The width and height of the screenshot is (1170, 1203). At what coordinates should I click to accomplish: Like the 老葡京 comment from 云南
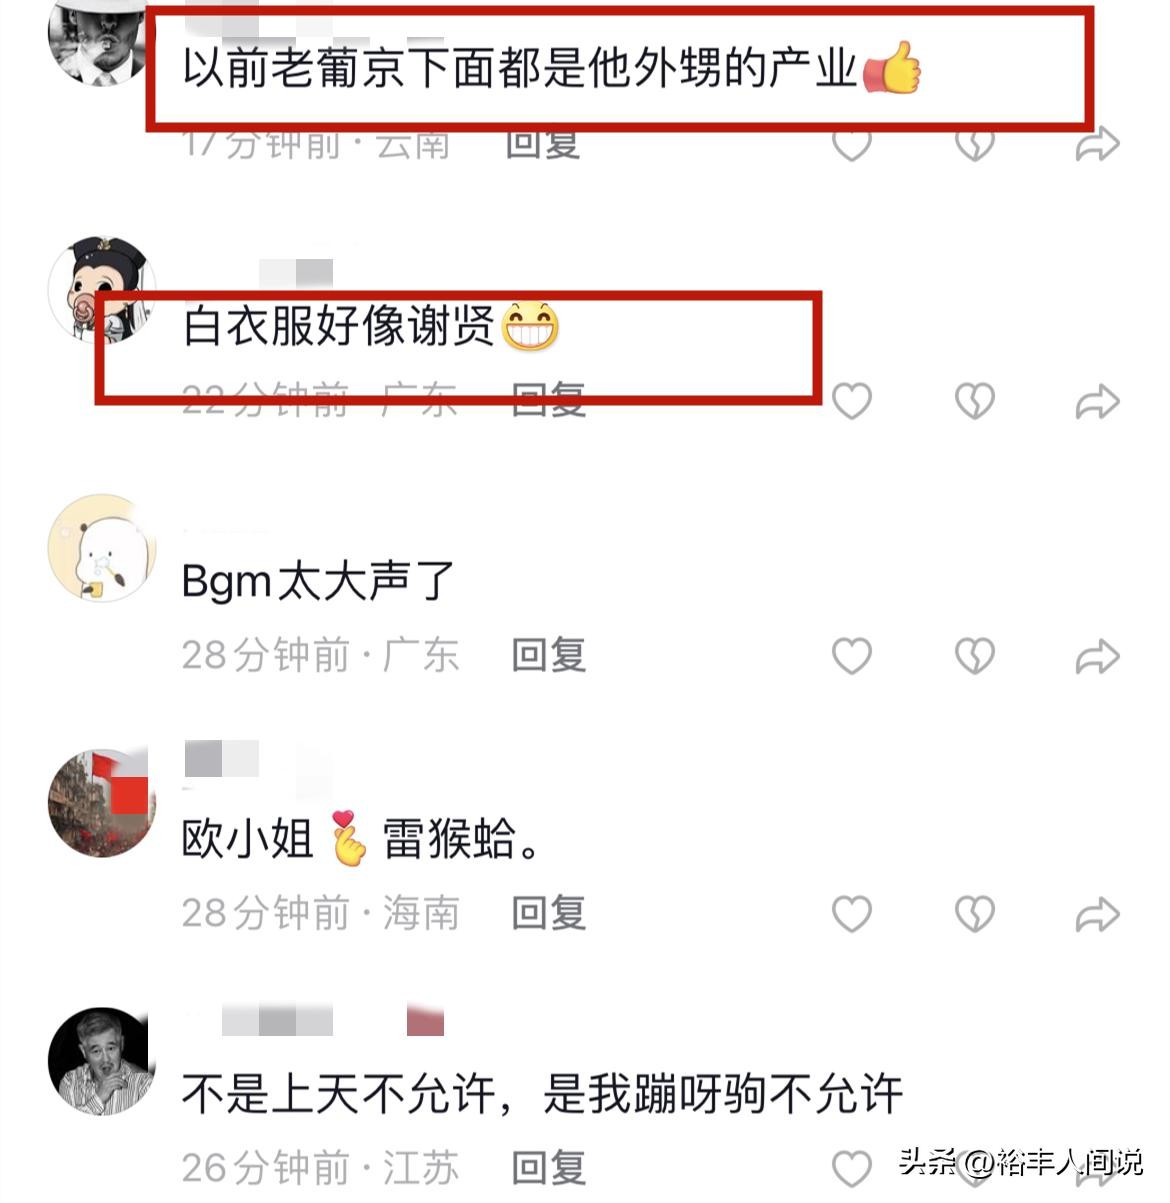(852, 146)
